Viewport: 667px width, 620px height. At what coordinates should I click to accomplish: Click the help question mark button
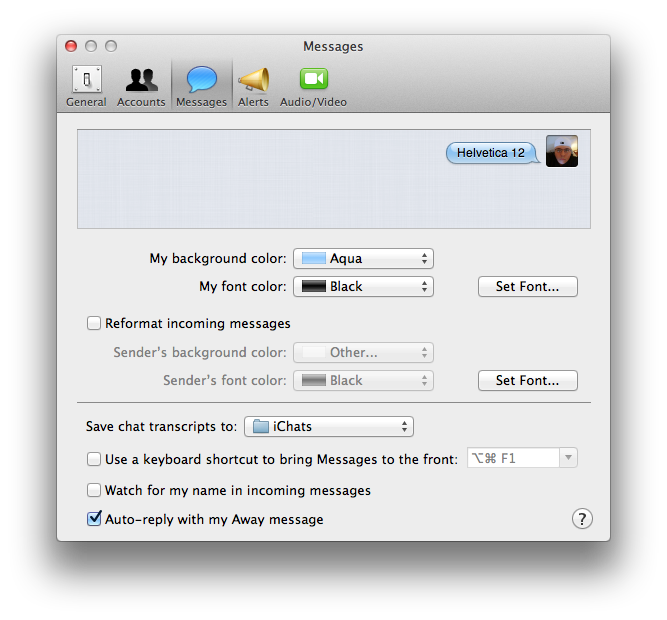[582, 519]
